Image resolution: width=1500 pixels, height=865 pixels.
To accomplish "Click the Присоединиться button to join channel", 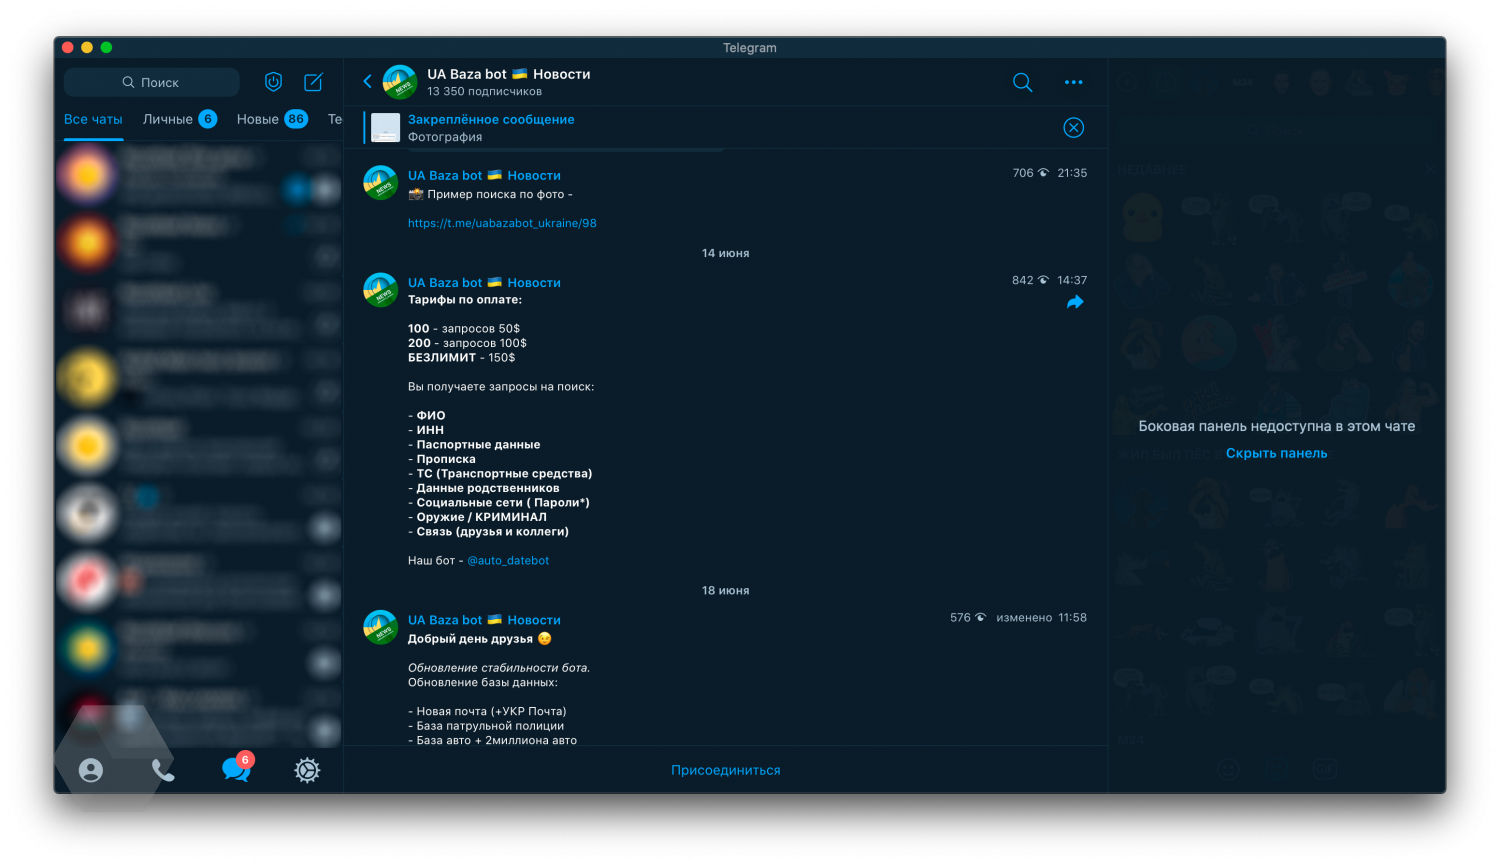I will [725, 770].
